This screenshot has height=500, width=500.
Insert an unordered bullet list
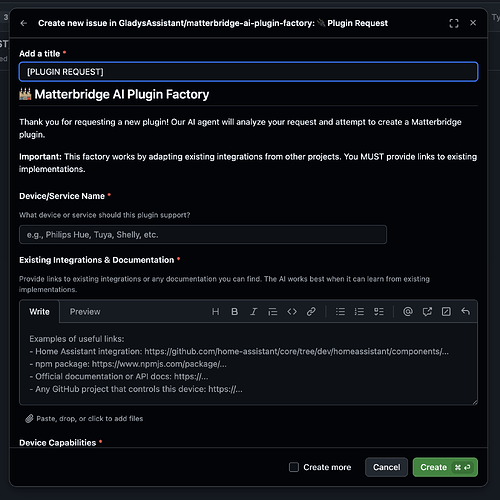[x=340, y=312]
